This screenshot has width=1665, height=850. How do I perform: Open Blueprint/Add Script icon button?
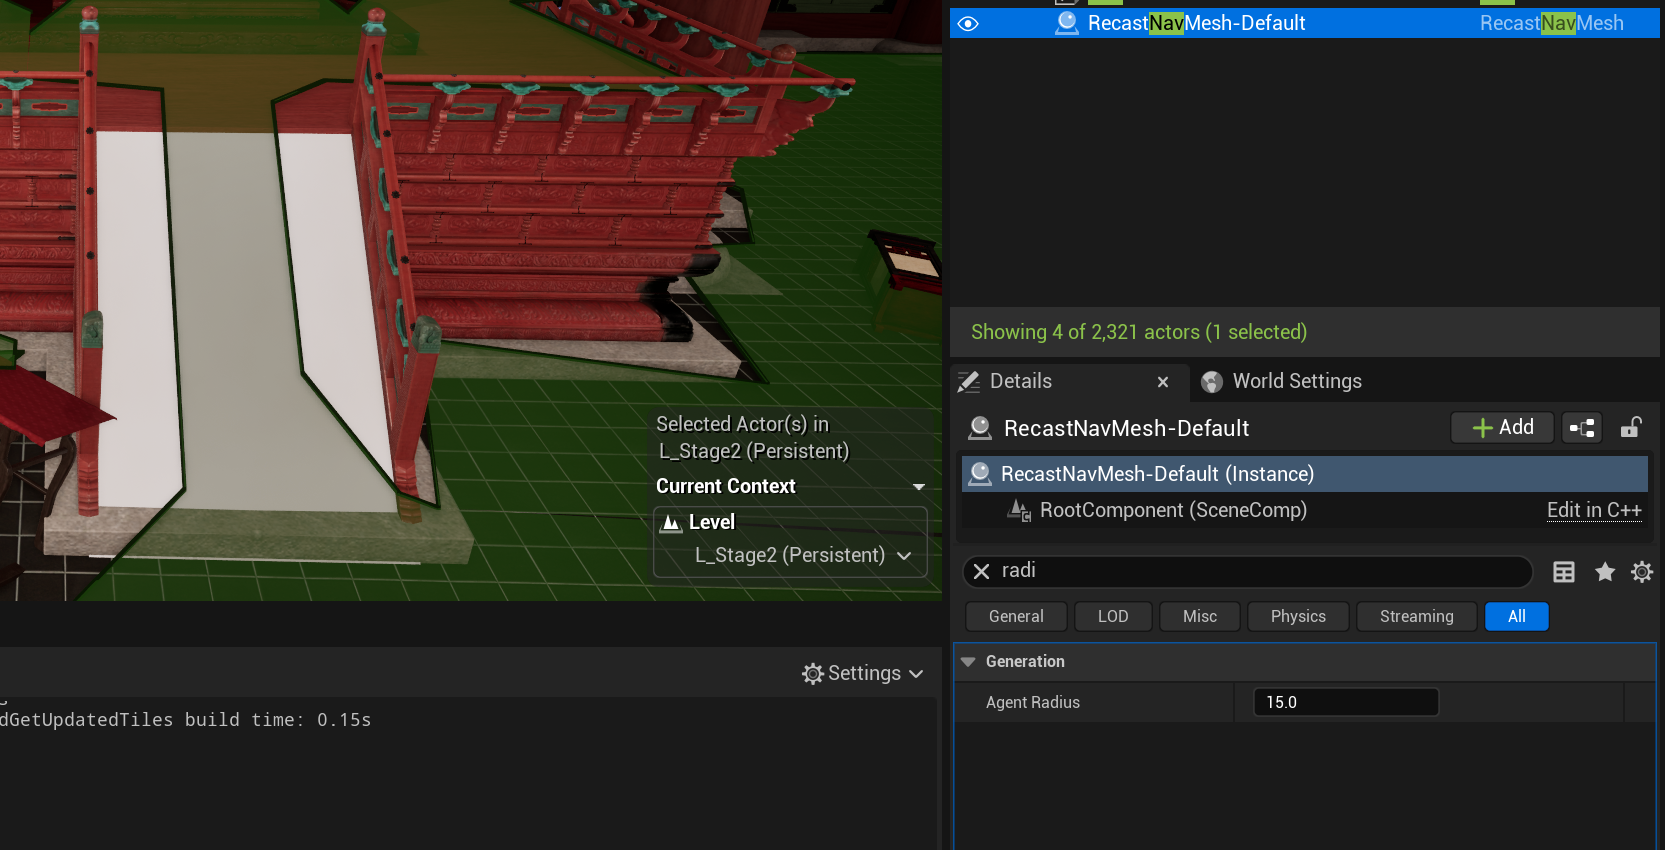[1582, 428]
